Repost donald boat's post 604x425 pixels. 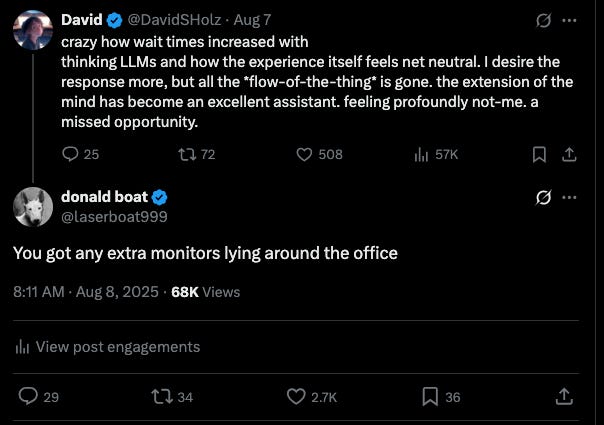158,397
